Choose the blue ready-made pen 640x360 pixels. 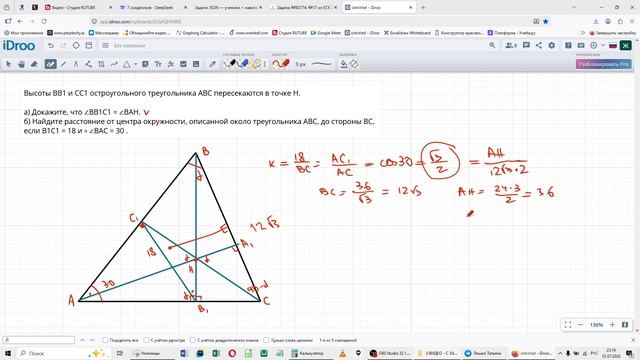coord(243,64)
